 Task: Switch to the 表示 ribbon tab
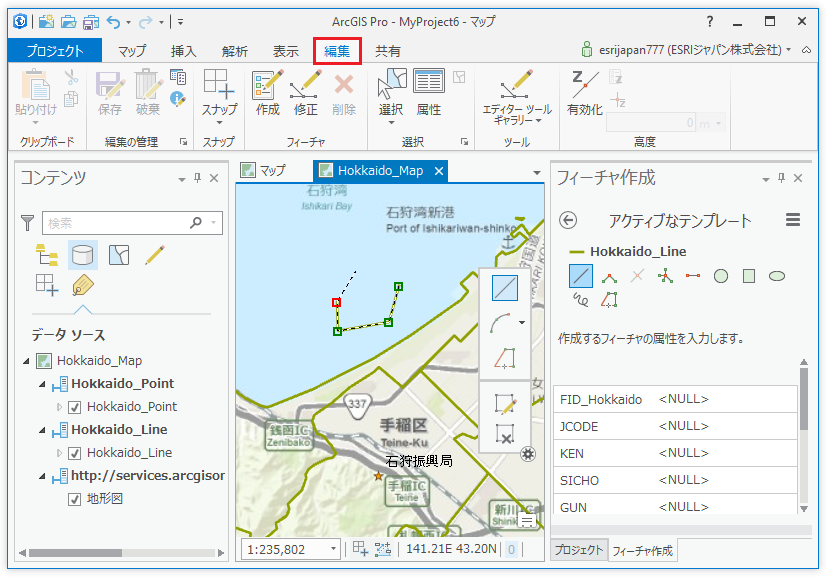tap(286, 51)
